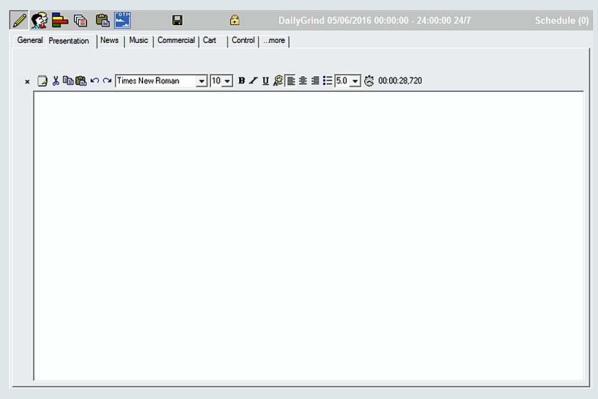
Task: Switch to the Commercial tab
Action: (x=176, y=40)
